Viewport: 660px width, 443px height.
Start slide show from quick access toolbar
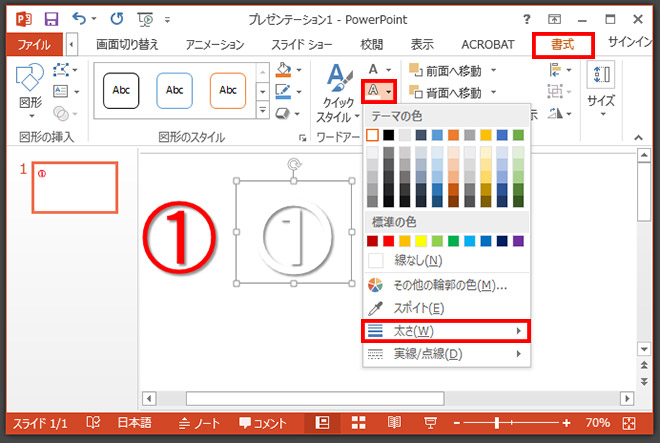click(x=145, y=19)
